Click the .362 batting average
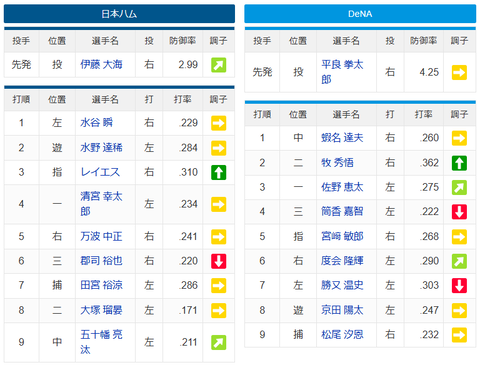The width and height of the screenshot is (480, 365). click(x=430, y=163)
